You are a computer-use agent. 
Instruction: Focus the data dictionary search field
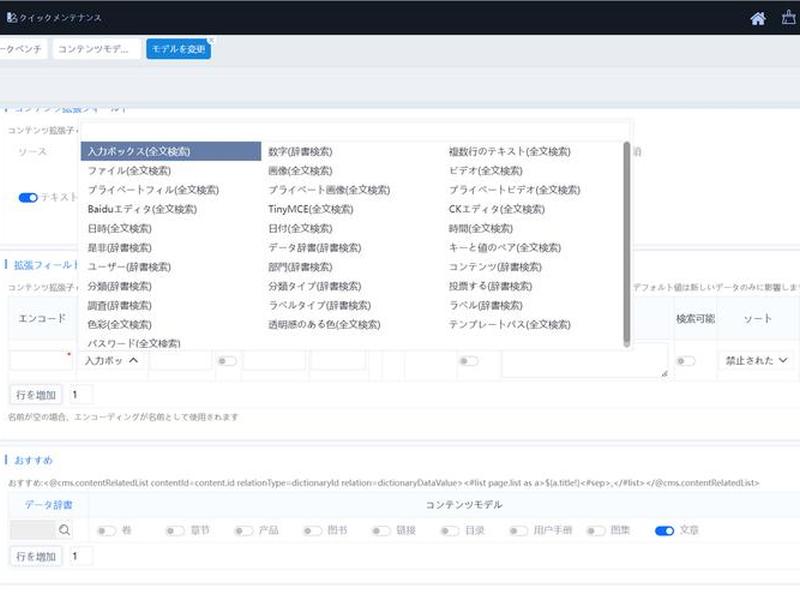33,530
